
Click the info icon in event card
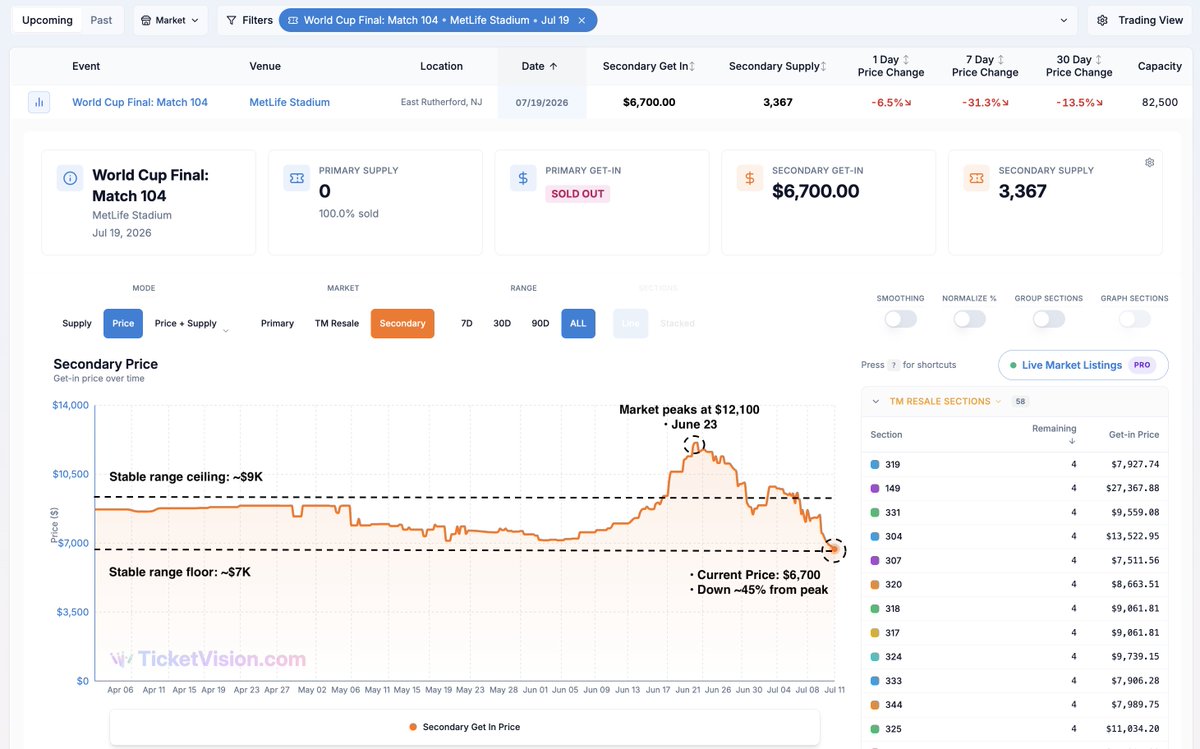(70, 178)
